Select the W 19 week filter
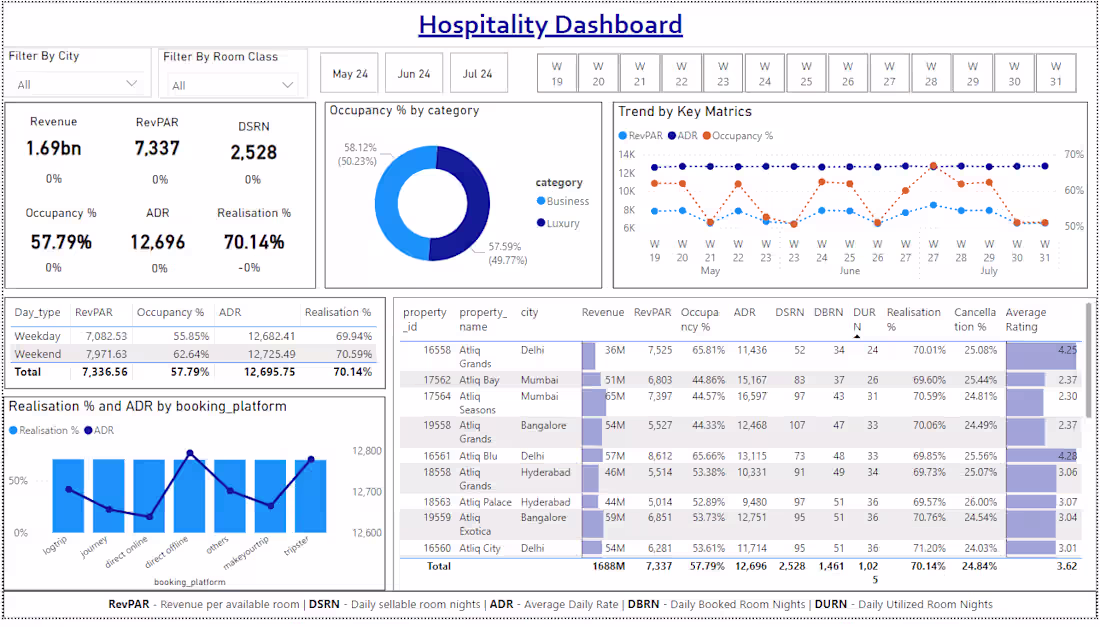This screenshot has height=627, width=1100. point(556,72)
